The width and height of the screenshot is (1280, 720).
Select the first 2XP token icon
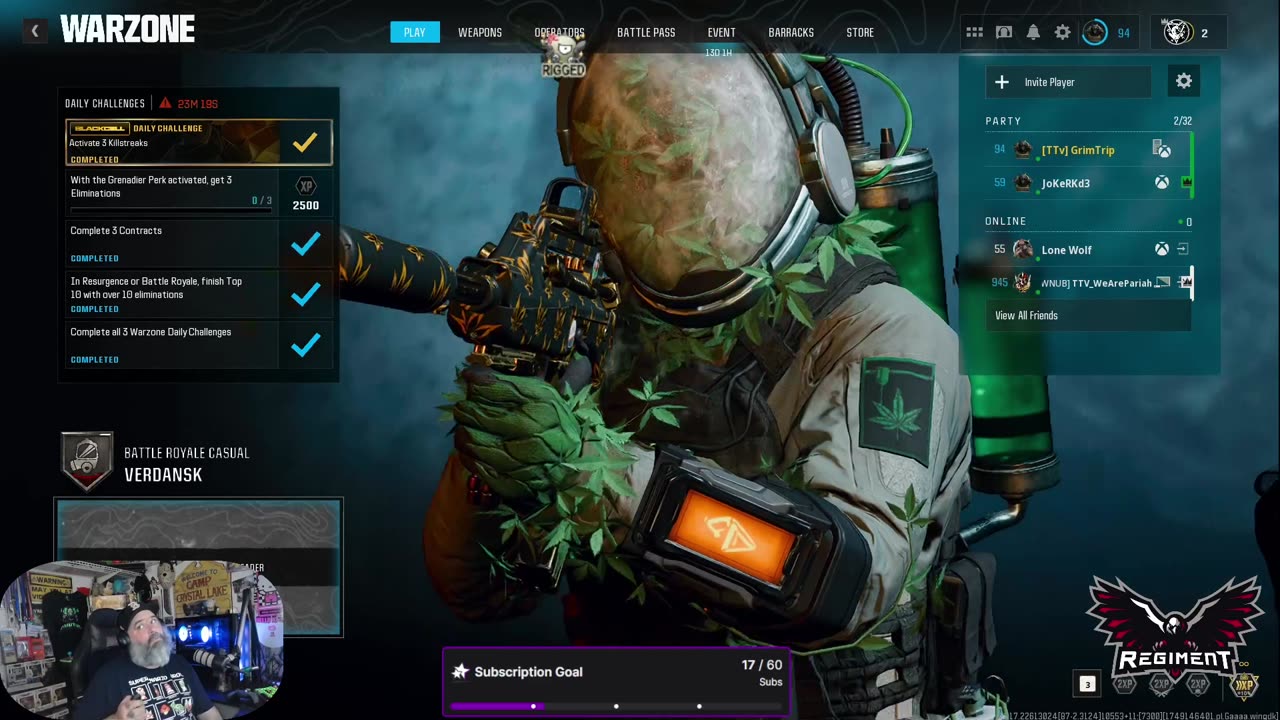1125,685
